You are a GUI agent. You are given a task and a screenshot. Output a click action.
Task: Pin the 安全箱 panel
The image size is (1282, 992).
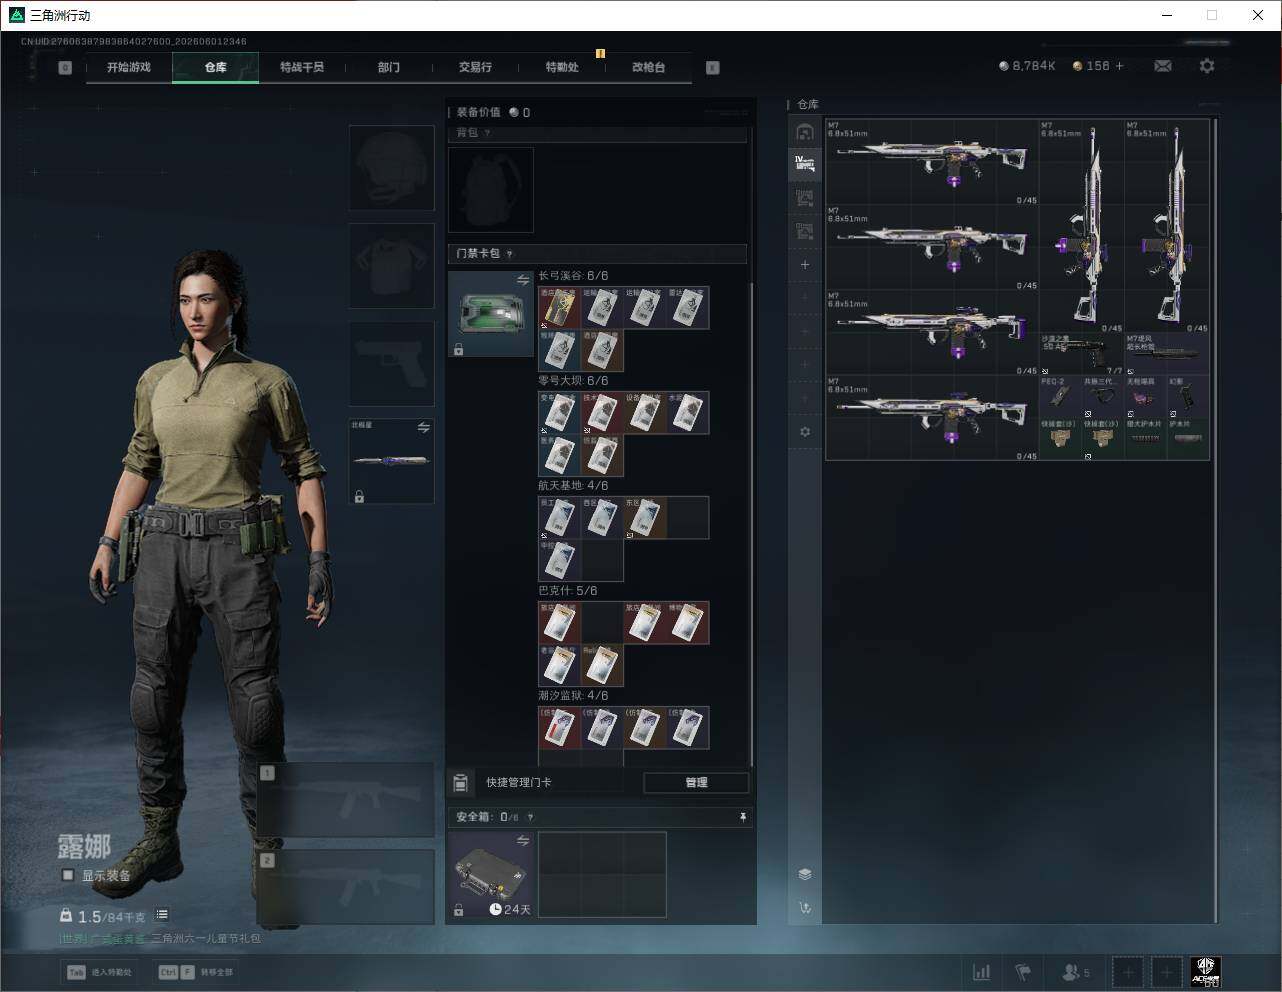pos(742,817)
